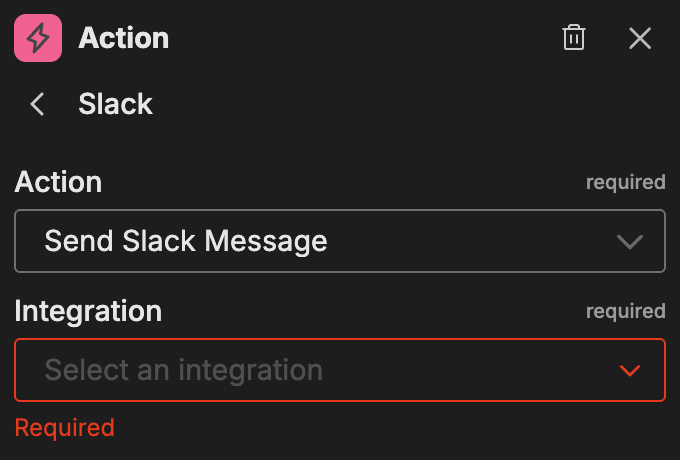
Task: Click the required tag beside the Action label
Action: (x=625, y=182)
